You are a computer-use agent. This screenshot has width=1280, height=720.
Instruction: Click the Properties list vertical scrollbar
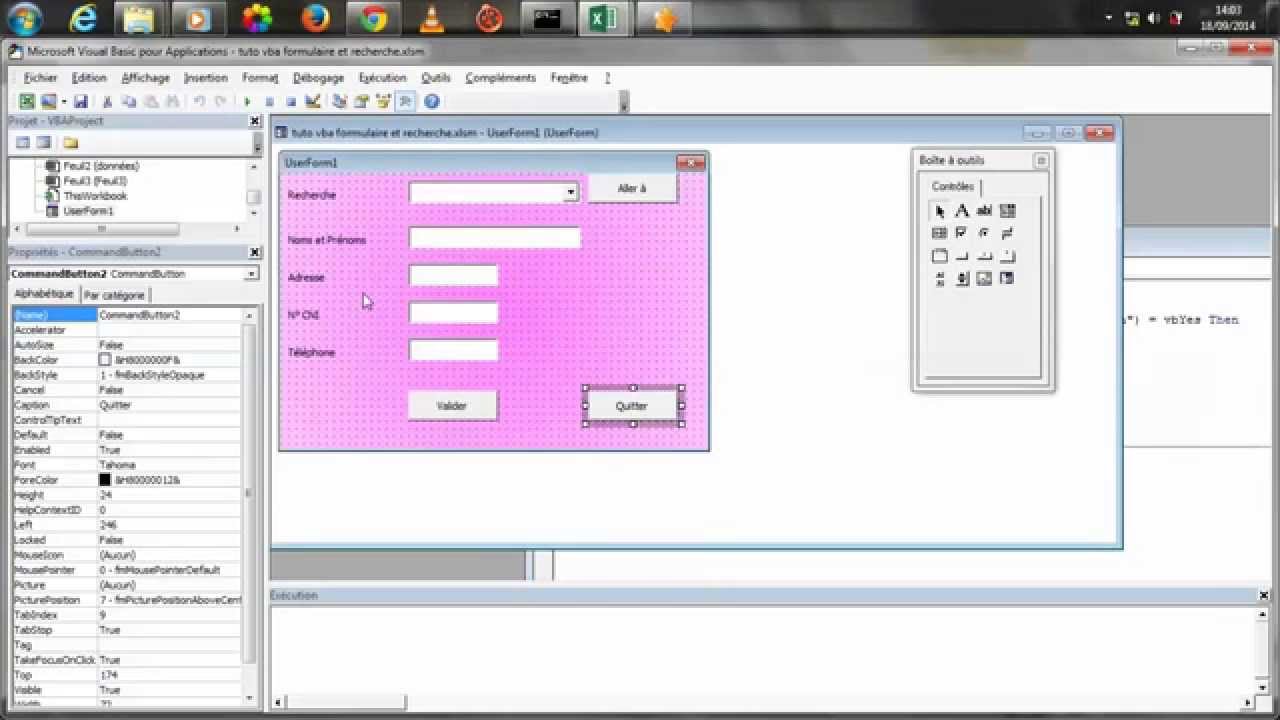pos(250,505)
